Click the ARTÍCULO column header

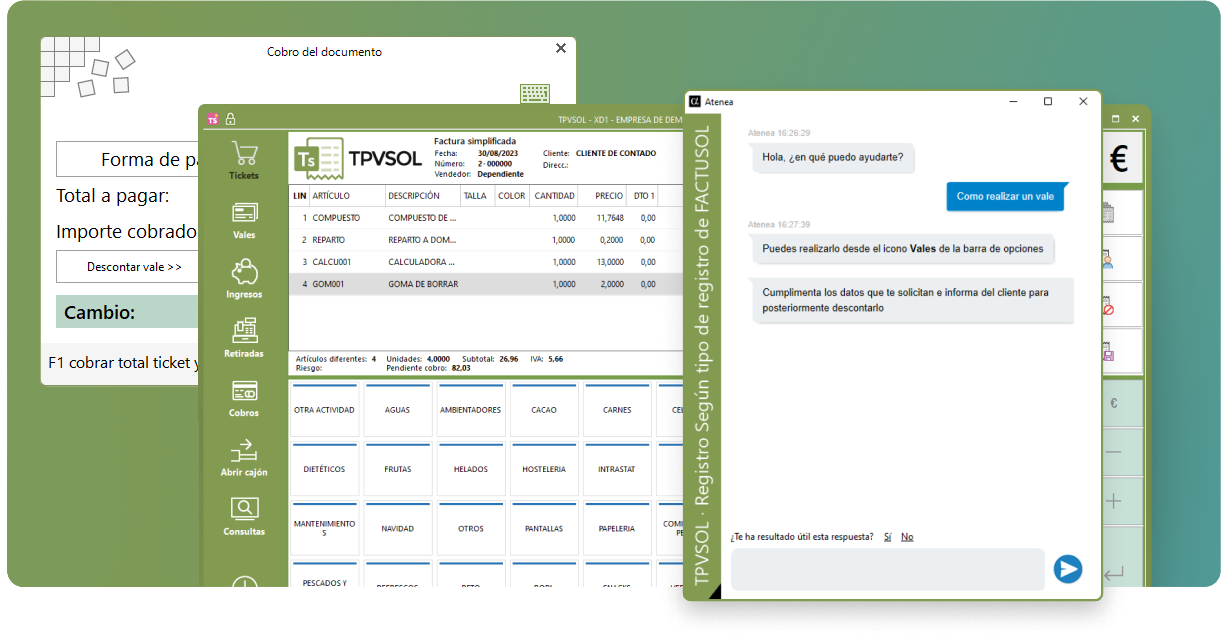point(347,196)
